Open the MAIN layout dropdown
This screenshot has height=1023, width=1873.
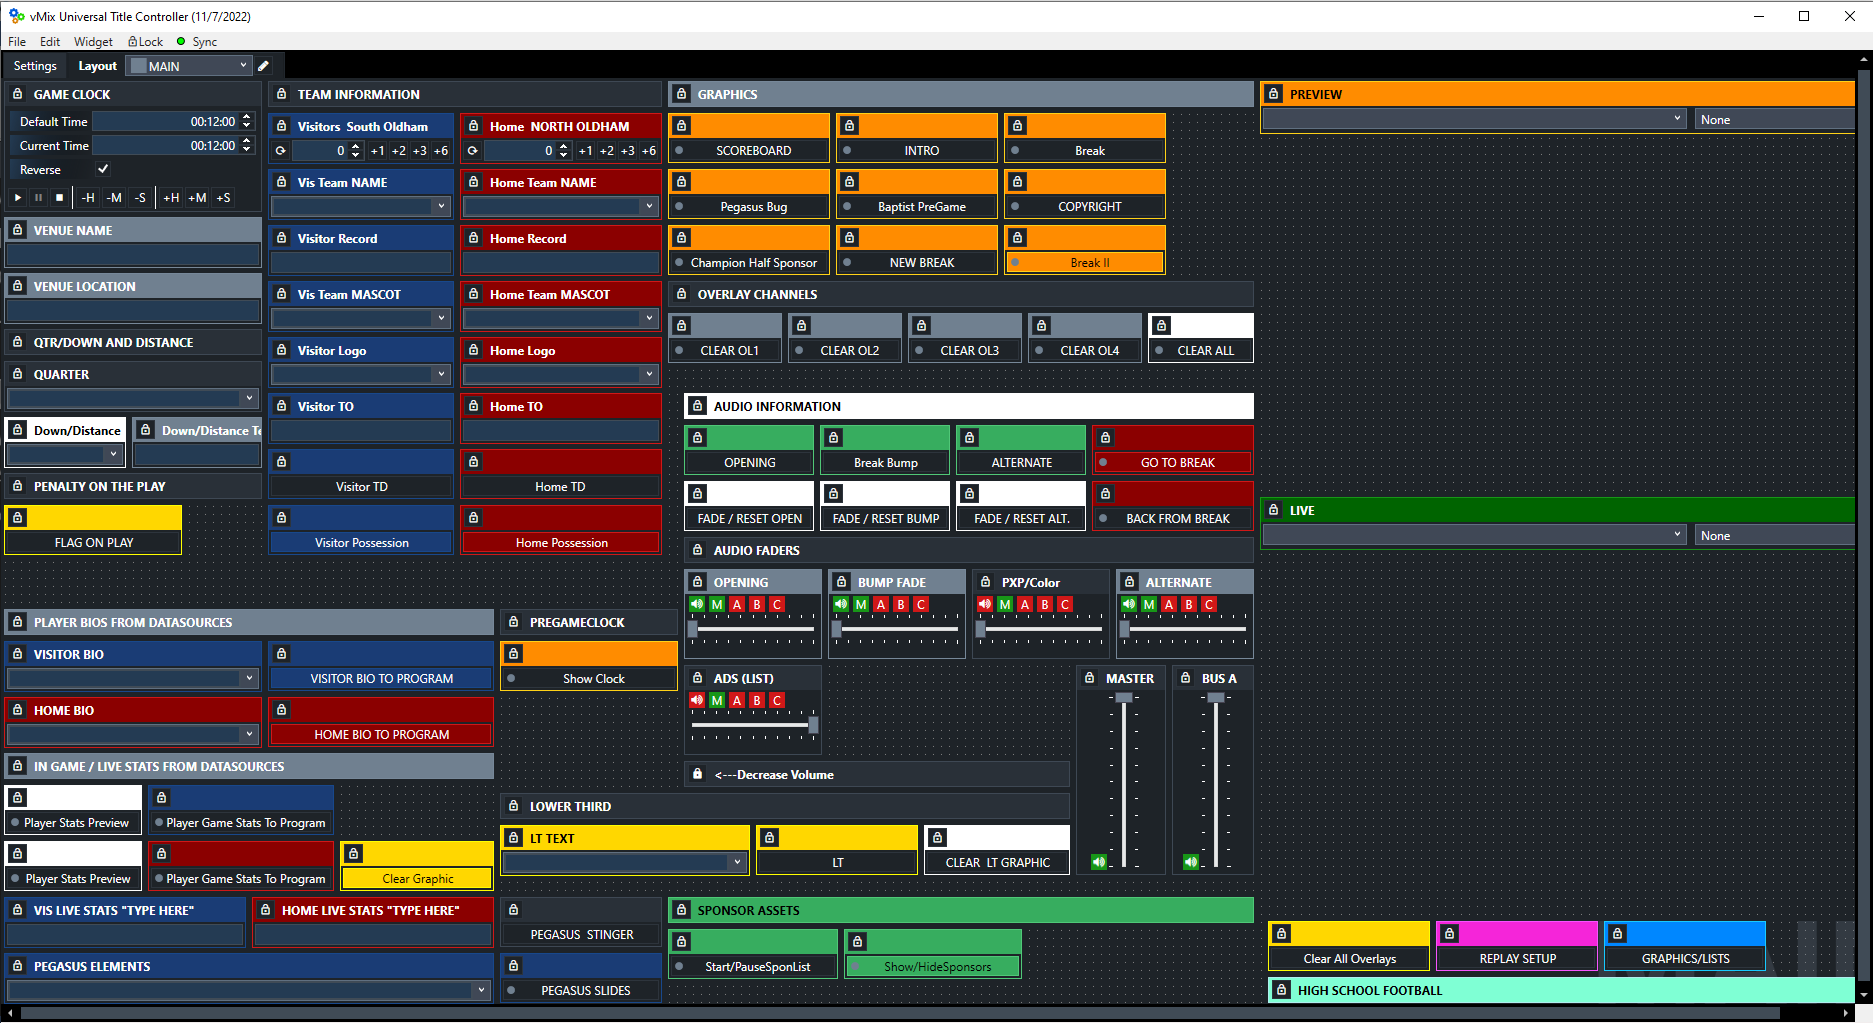pos(190,66)
